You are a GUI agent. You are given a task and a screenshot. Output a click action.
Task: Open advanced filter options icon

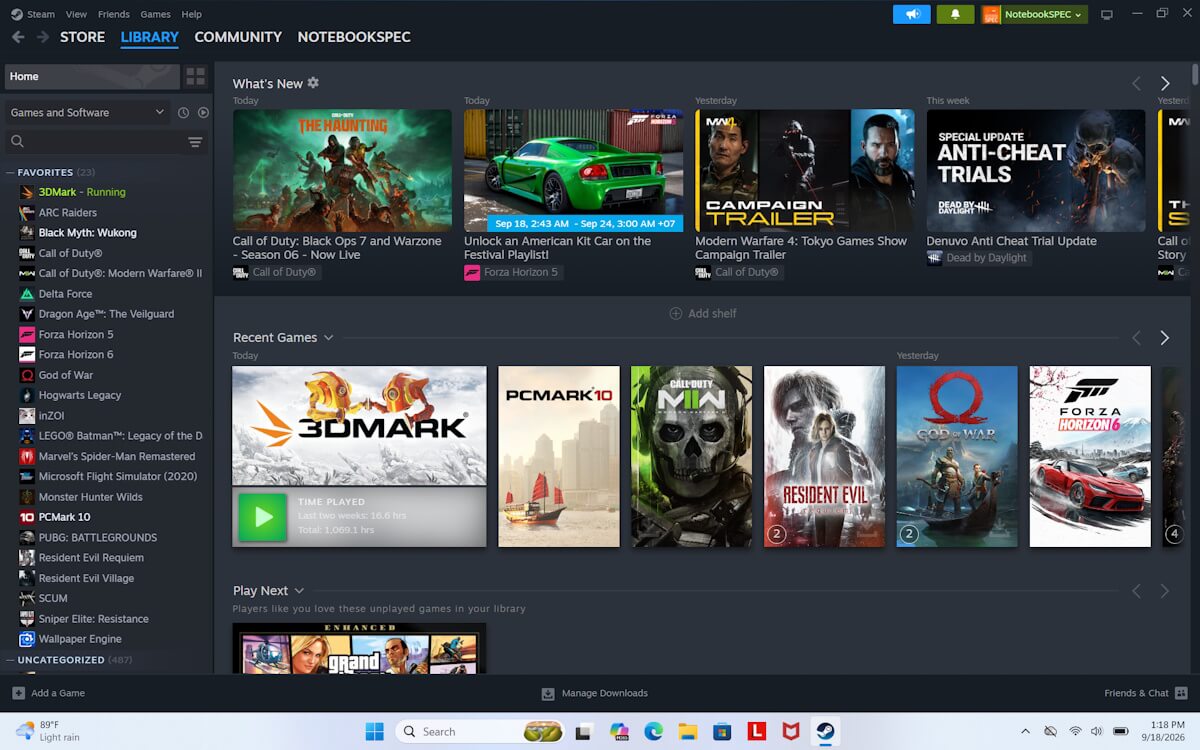click(x=195, y=142)
